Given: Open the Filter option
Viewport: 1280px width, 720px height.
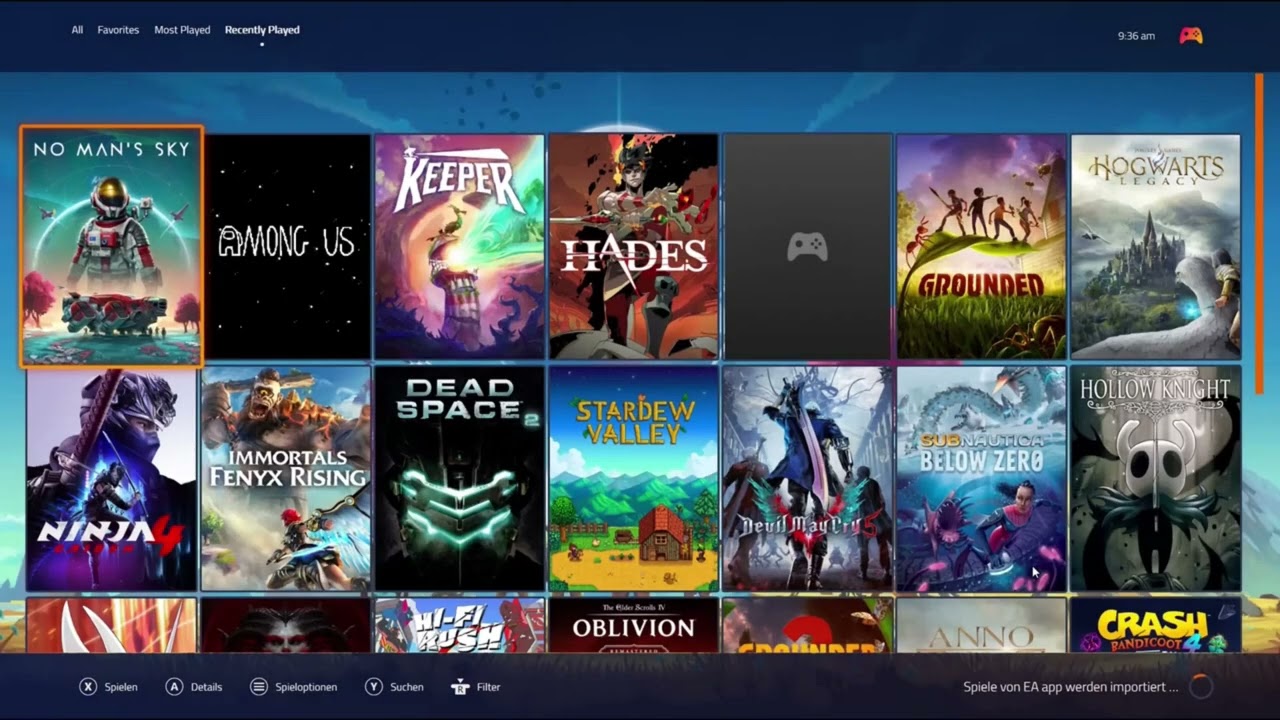Looking at the screenshot, I should 488,687.
